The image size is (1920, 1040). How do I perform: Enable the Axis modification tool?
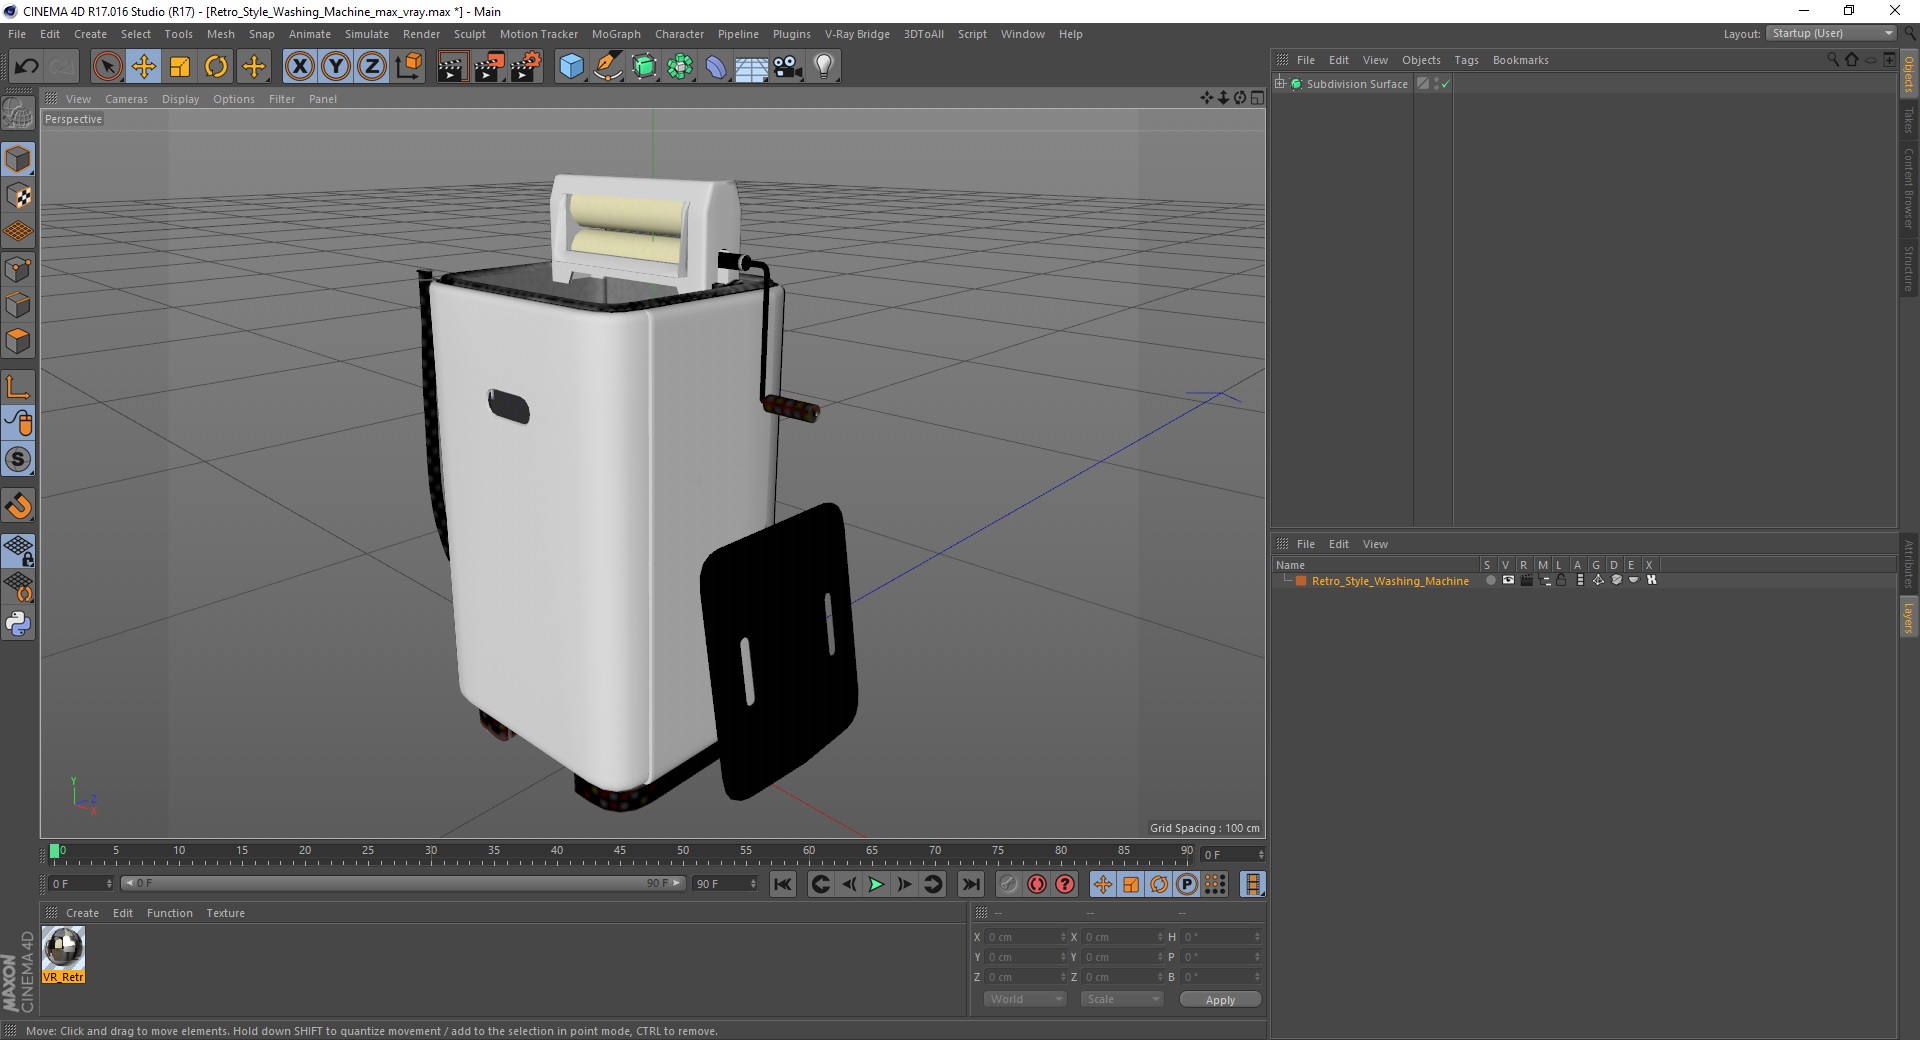coord(18,387)
